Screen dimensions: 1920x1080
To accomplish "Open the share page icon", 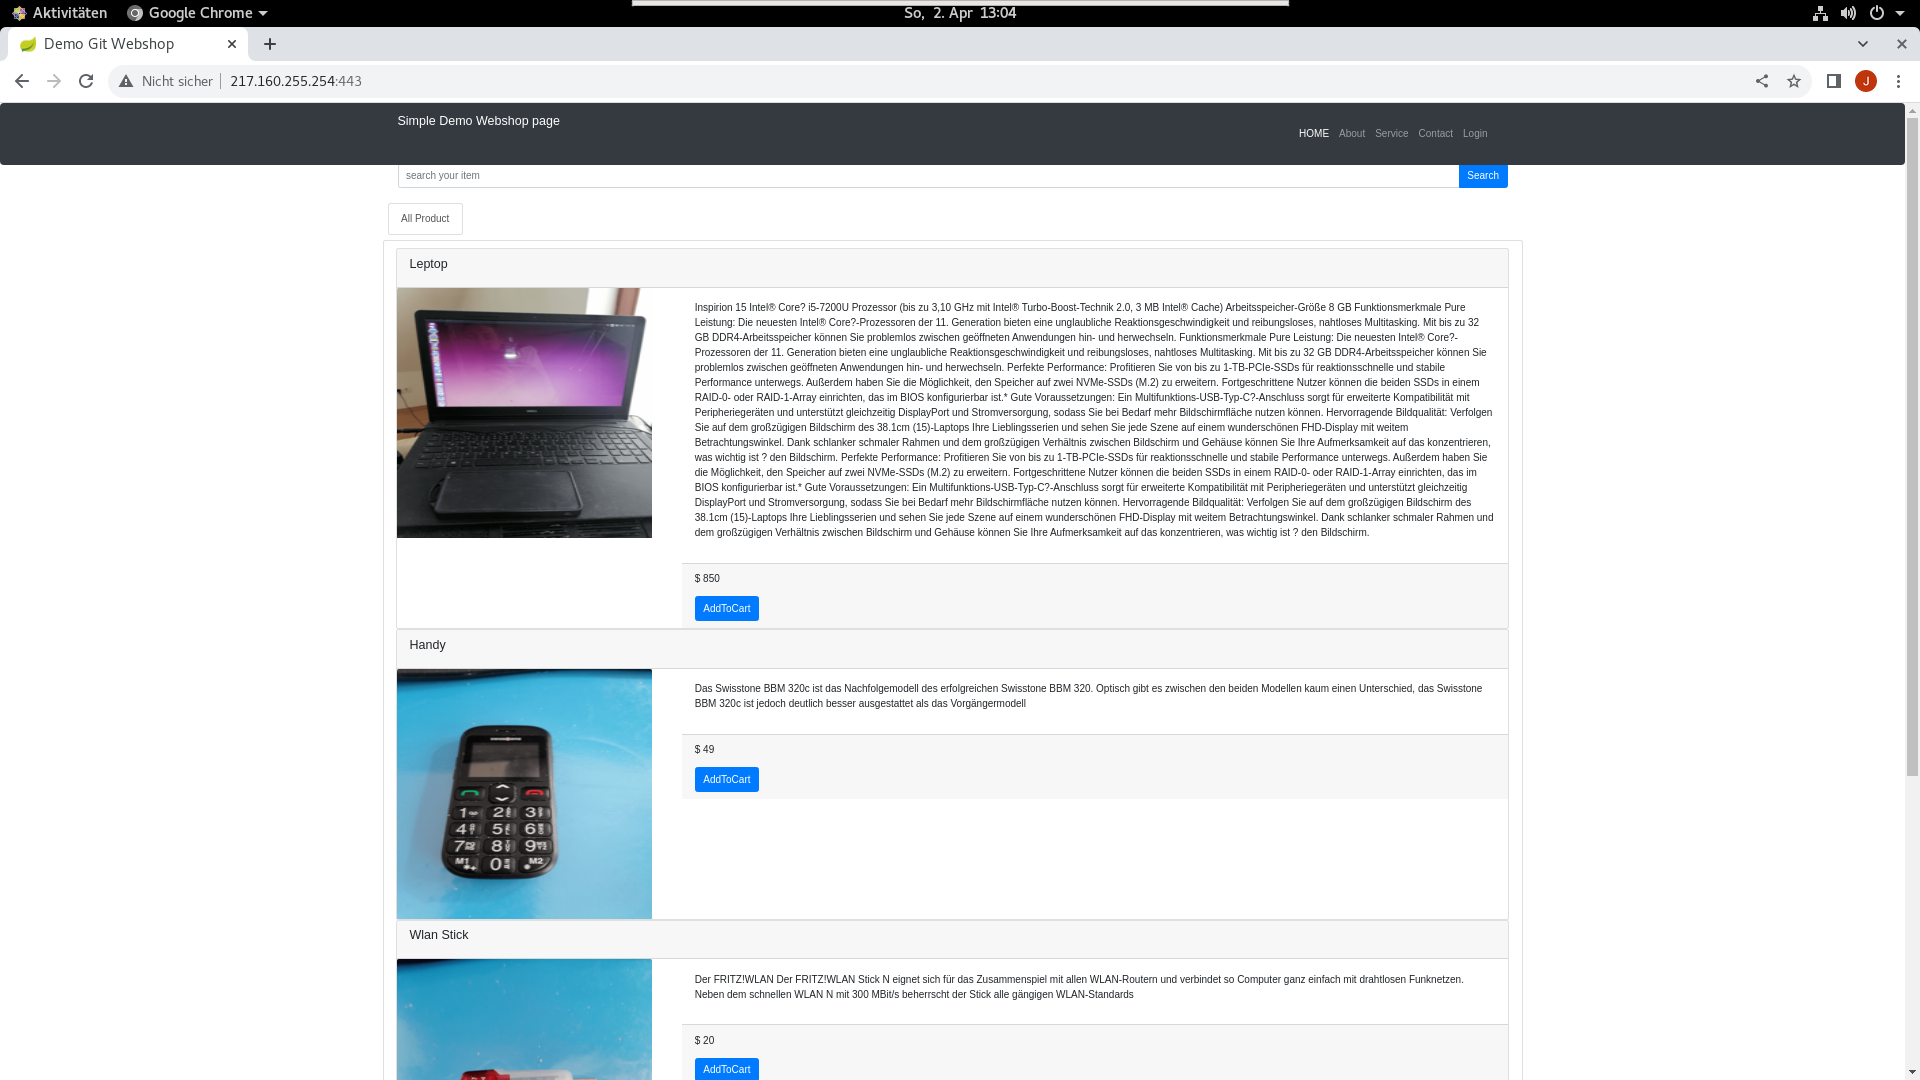I will 1762,81.
